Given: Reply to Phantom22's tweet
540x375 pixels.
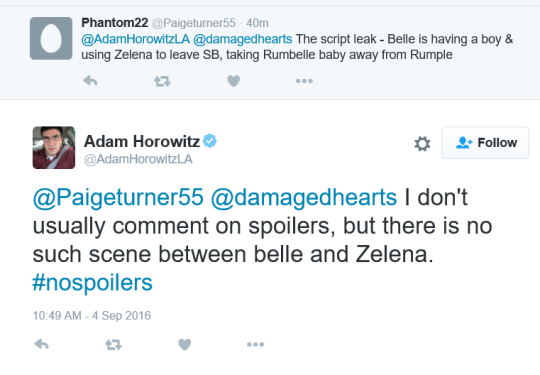Looking at the screenshot, I should [90, 81].
